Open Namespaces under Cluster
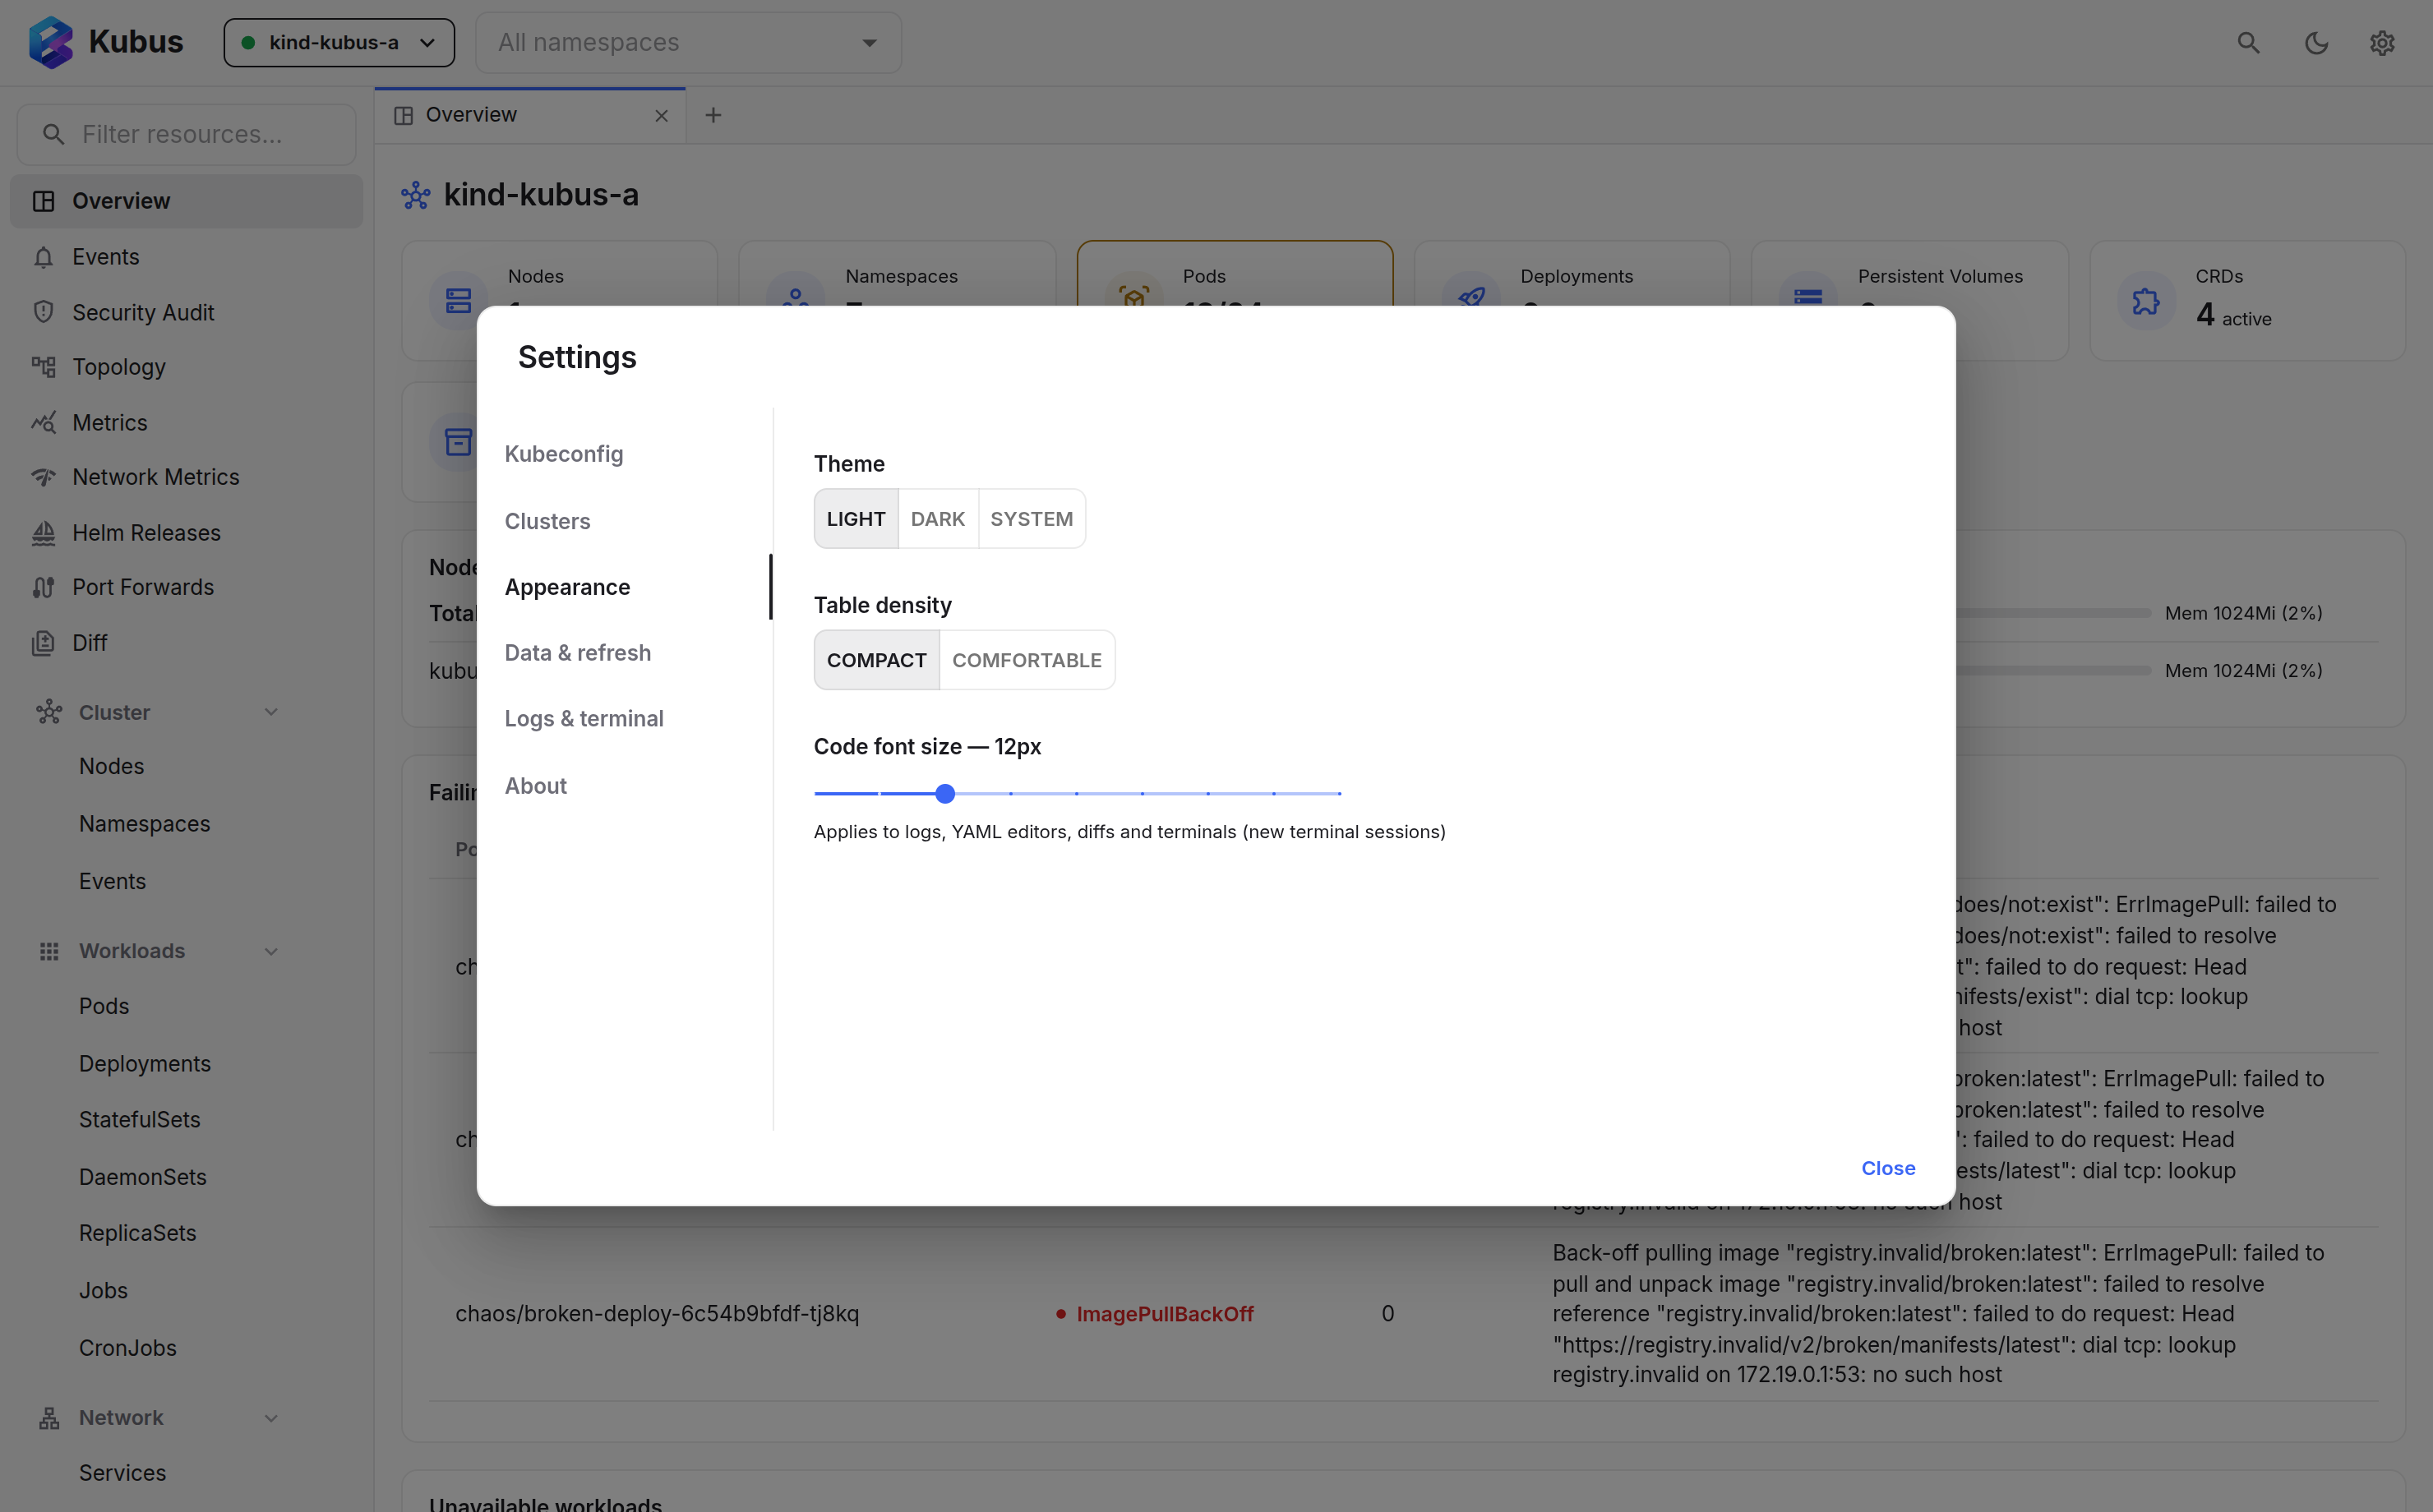This screenshot has width=2433, height=1512. 145,824
